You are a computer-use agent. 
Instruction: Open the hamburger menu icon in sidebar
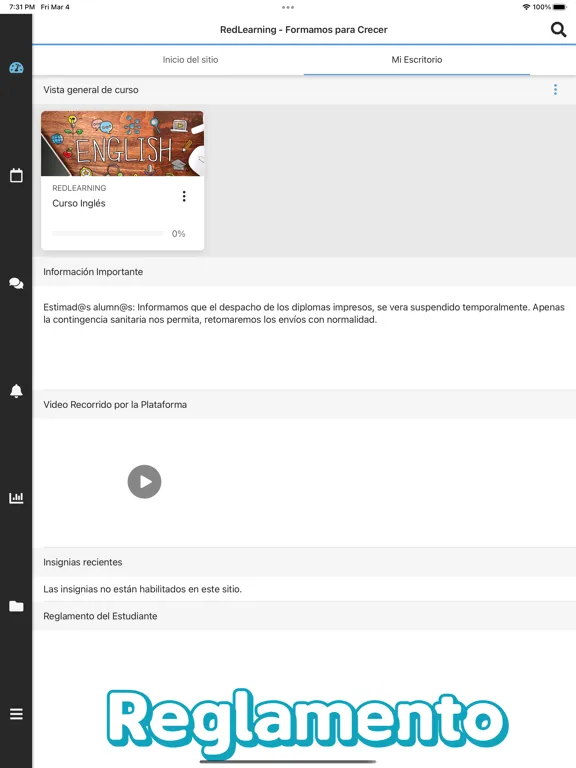click(x=16, y=714)
